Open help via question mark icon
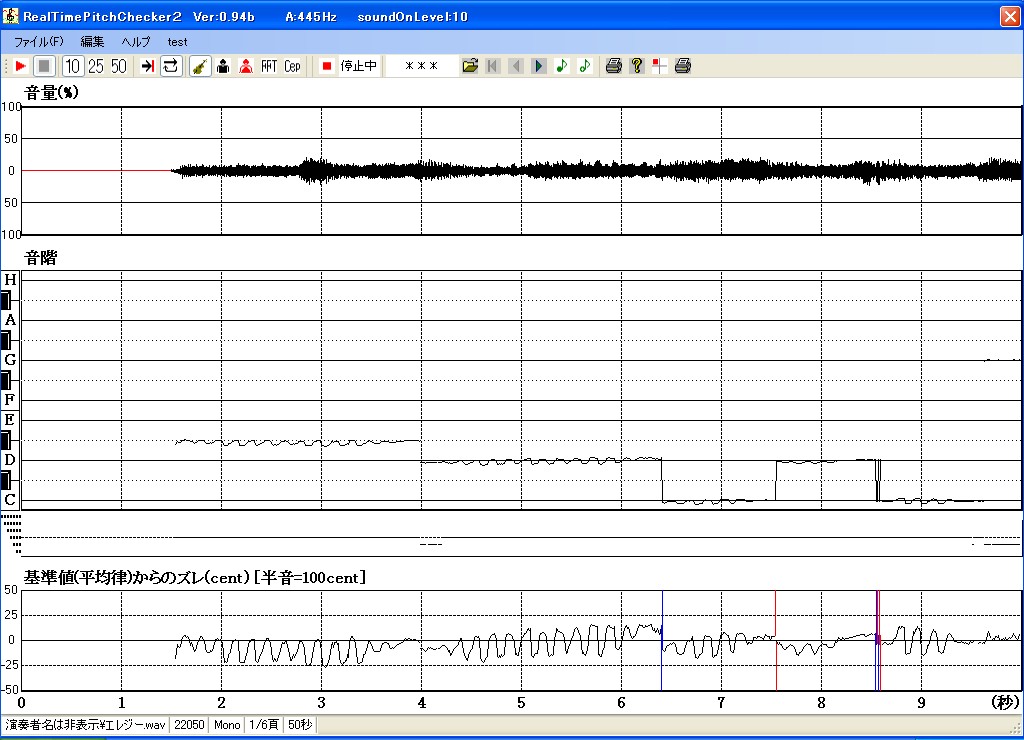 click(637, 66)
